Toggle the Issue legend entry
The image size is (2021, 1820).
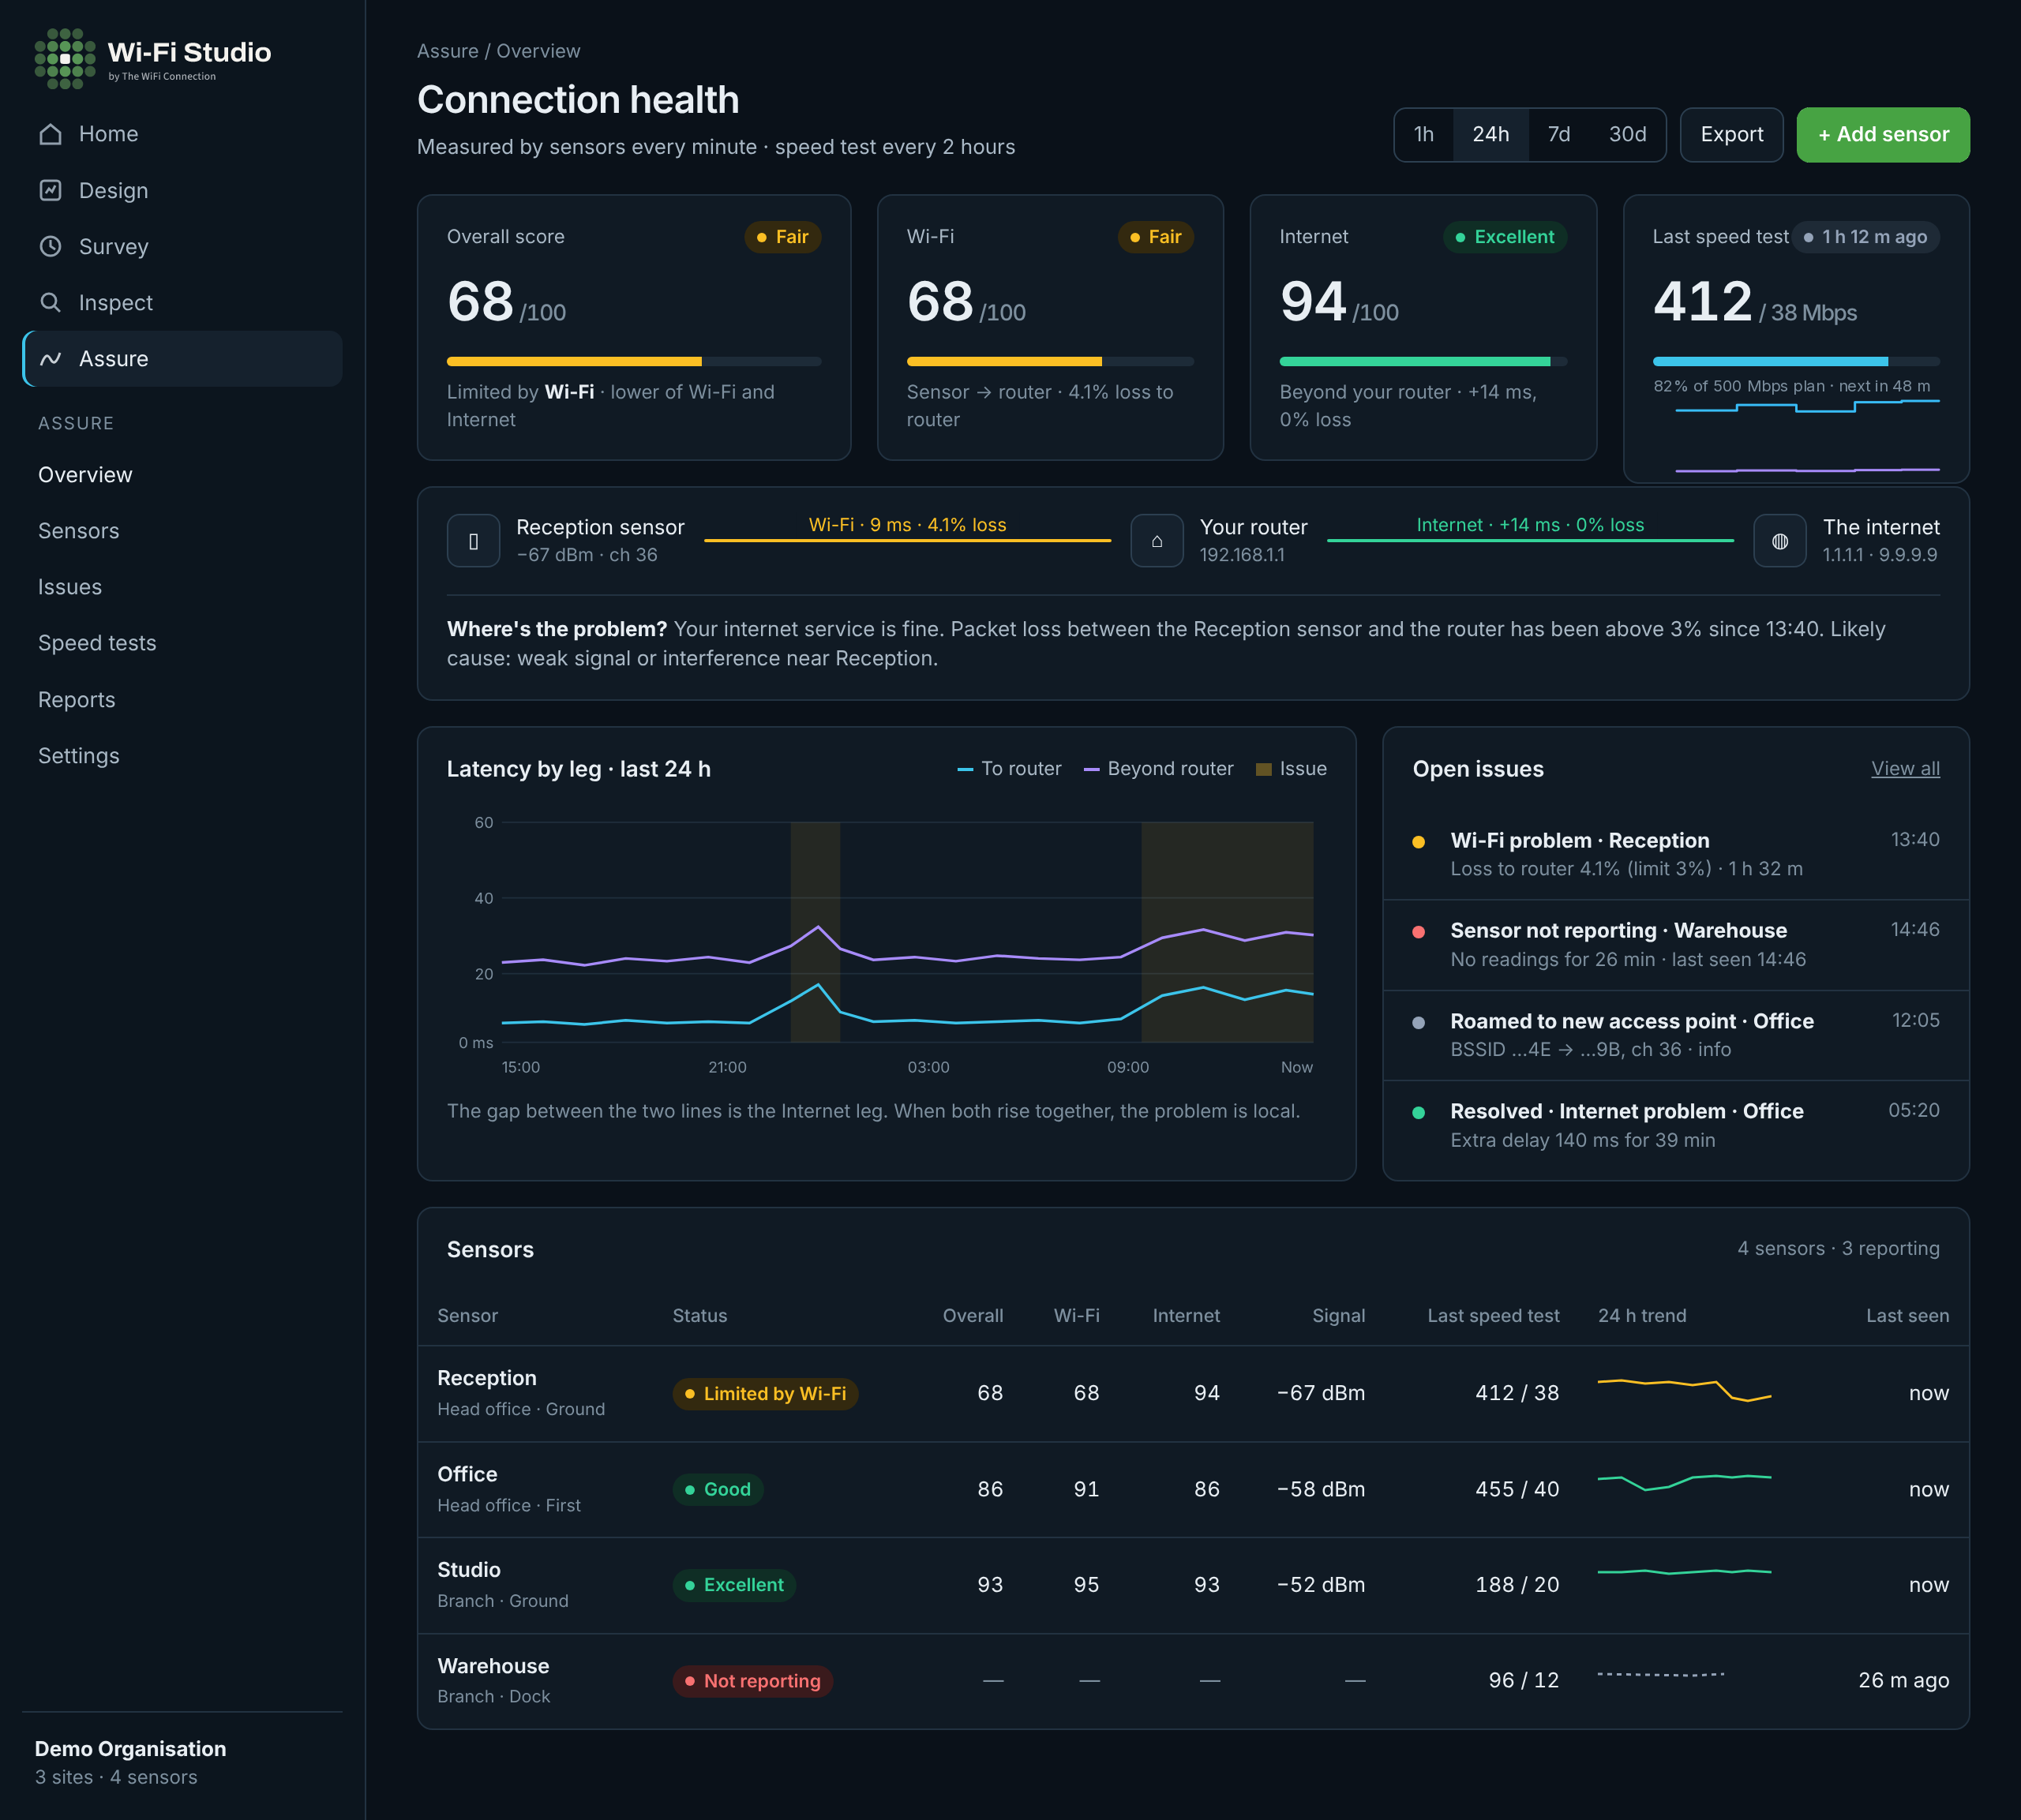point(1291,768)
